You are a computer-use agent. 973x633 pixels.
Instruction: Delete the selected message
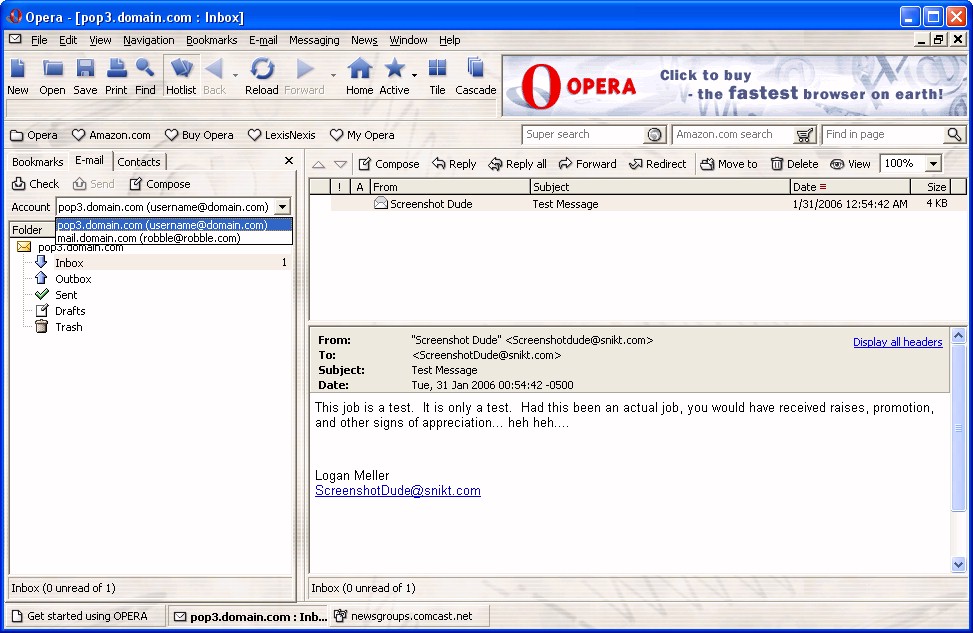[x=794, y=164]
